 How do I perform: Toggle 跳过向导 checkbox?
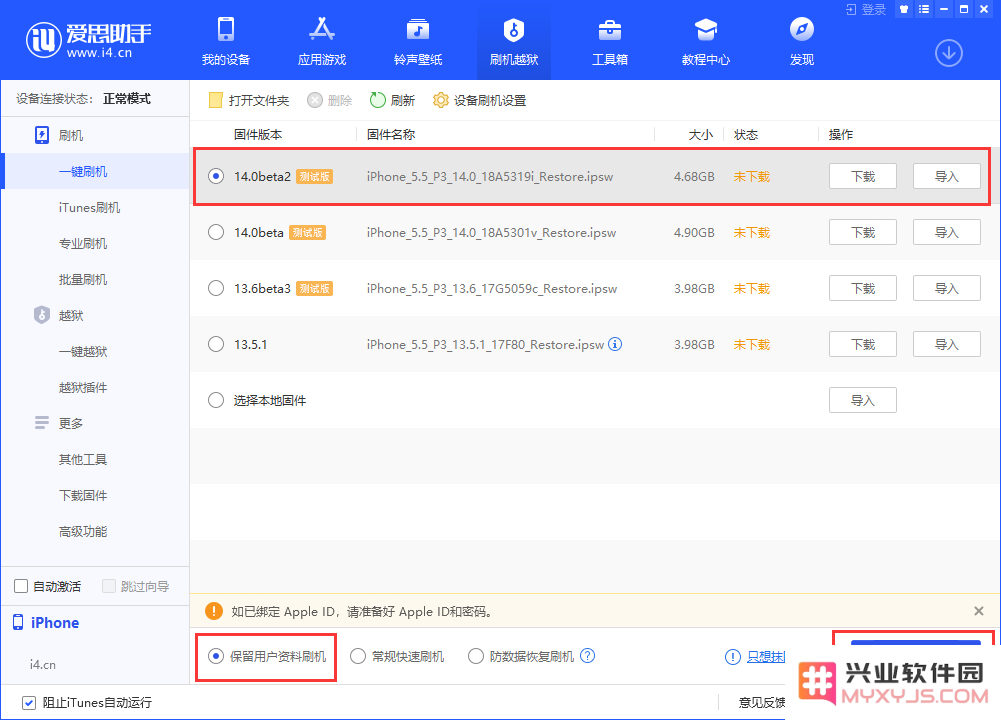(x=109, y=586)
